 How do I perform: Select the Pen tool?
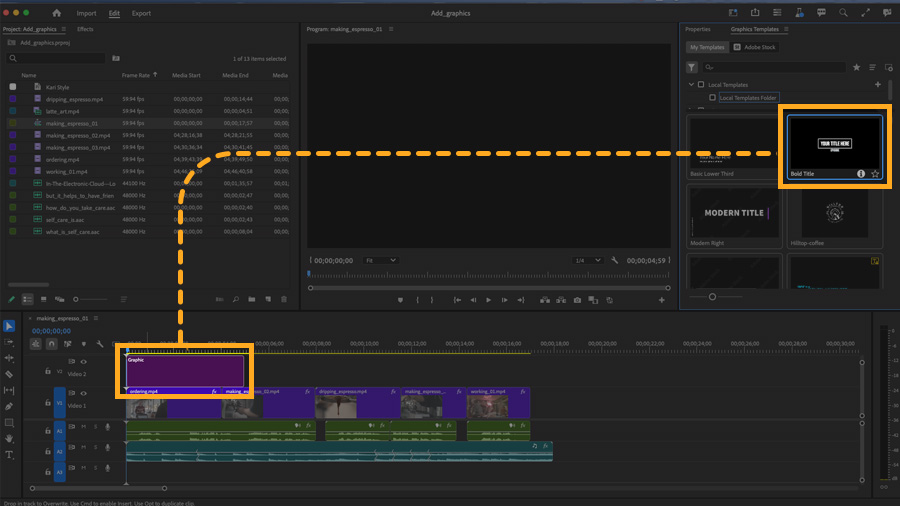click(x=9, y=406)
